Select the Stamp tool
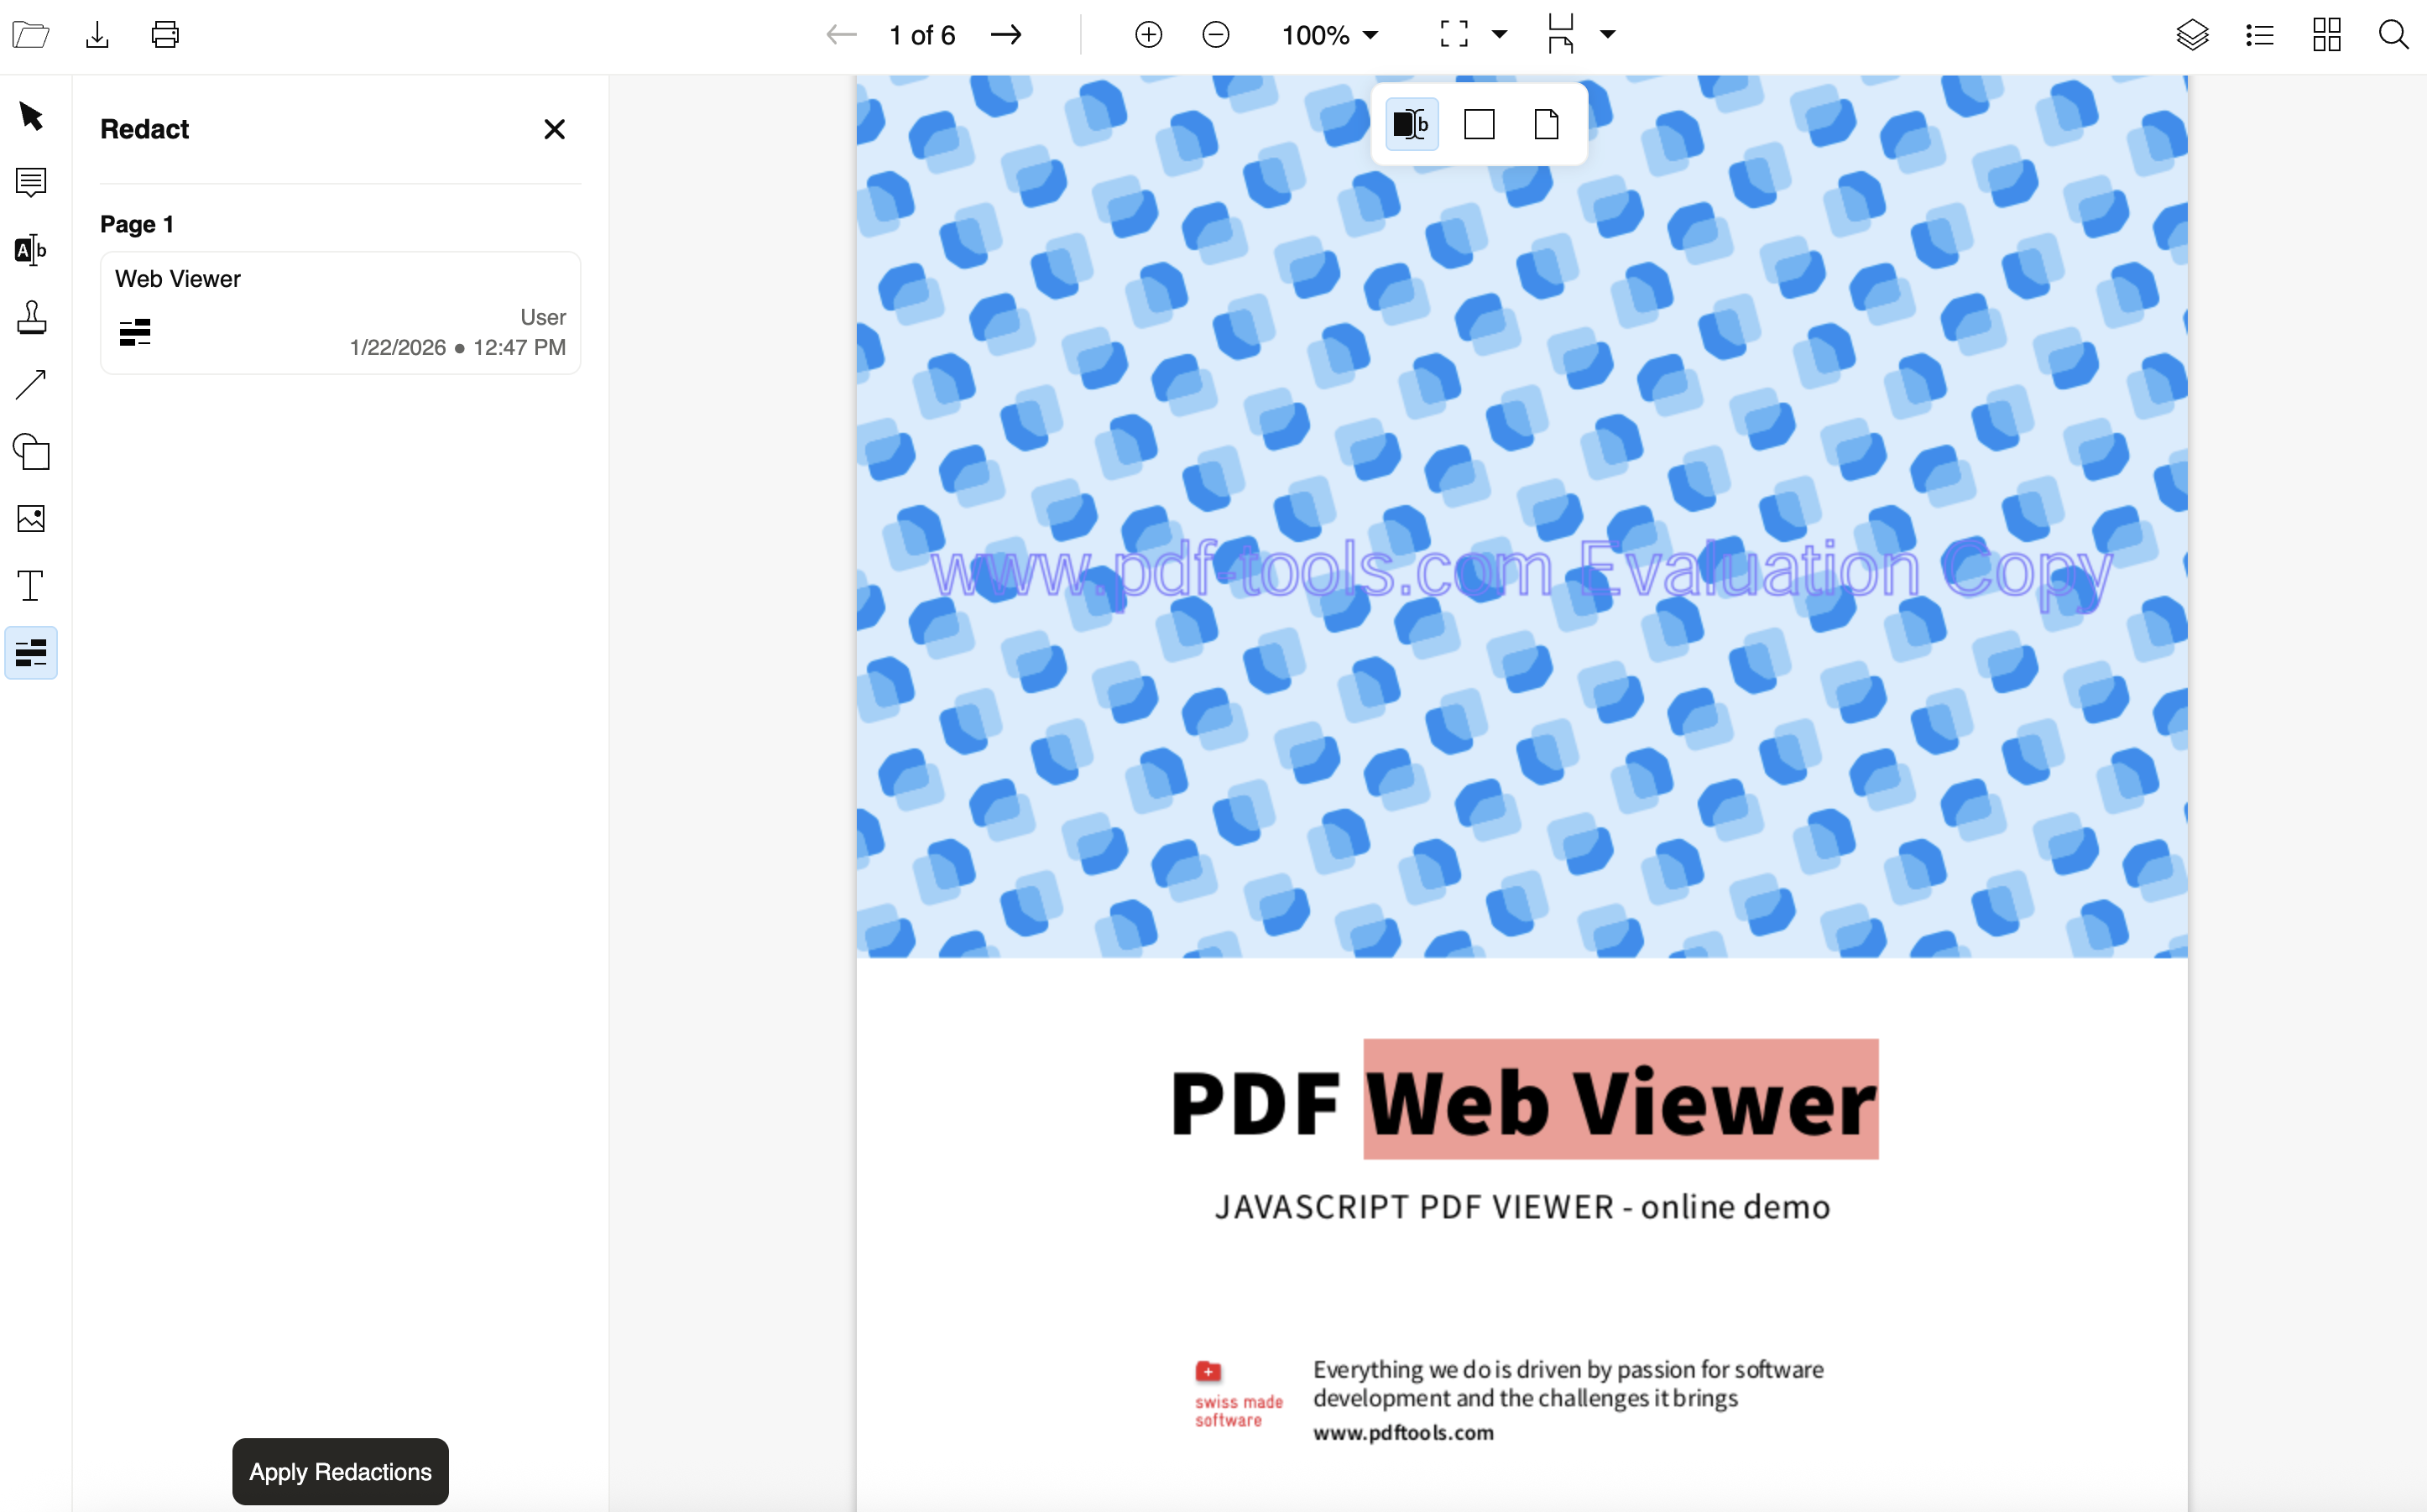Screen dimensions: 2427x1512 (31, 317)
